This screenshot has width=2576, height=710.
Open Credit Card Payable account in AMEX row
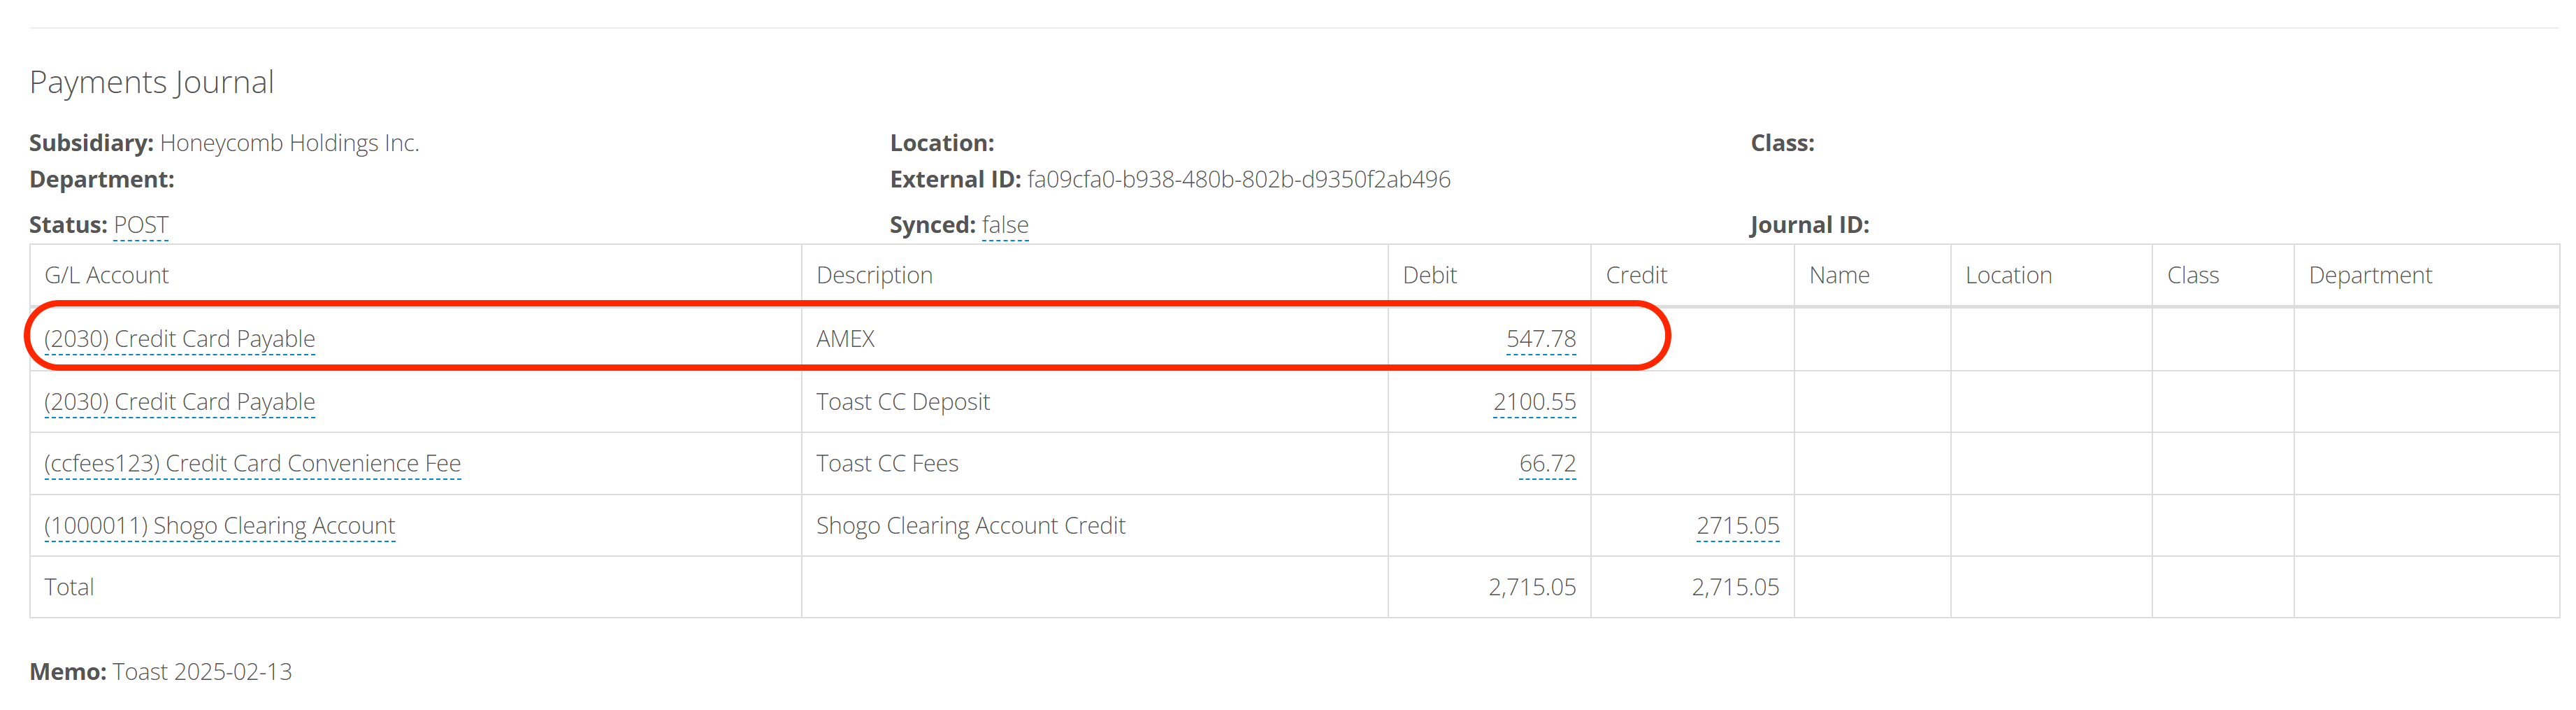click(179, 339)
